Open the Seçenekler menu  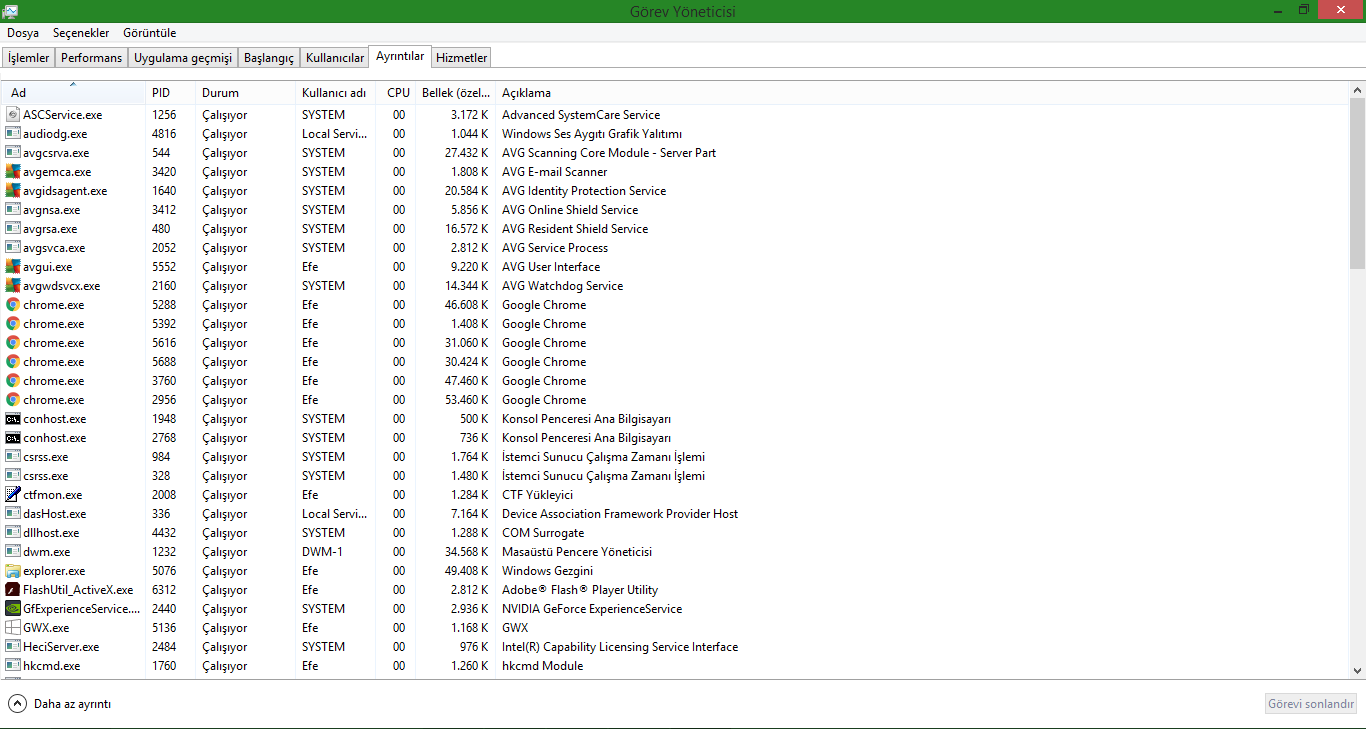coord(81,33)
